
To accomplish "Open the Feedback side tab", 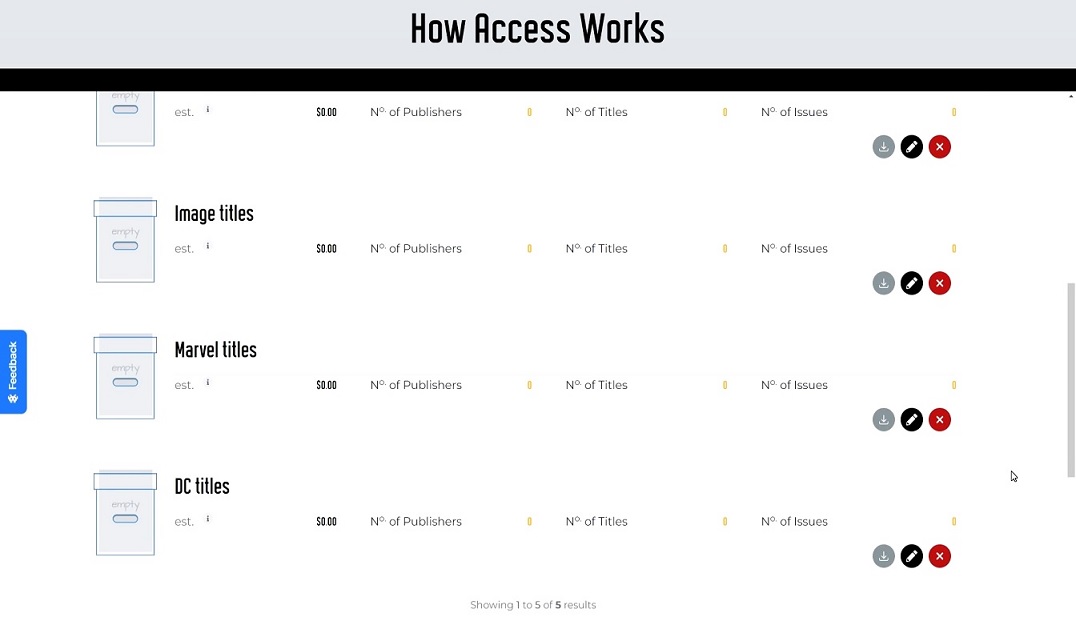I will [13, 371].
